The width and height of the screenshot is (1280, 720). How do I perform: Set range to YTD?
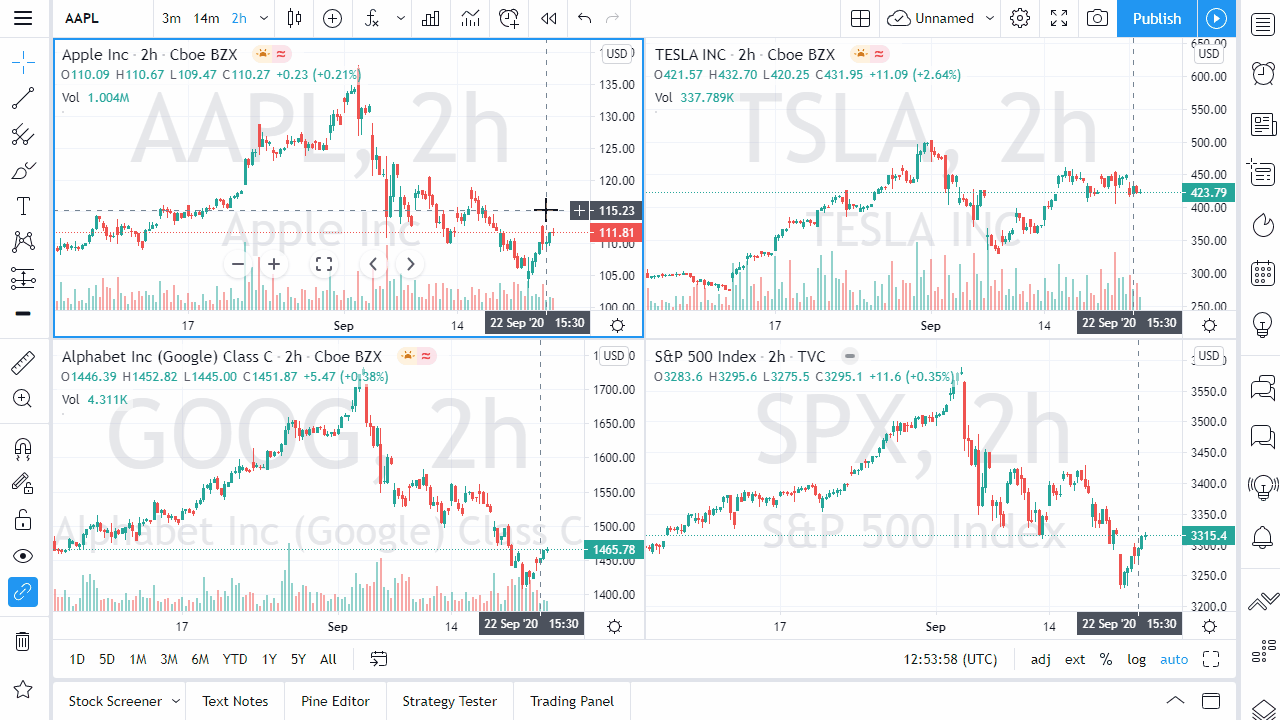pos(235,659)
